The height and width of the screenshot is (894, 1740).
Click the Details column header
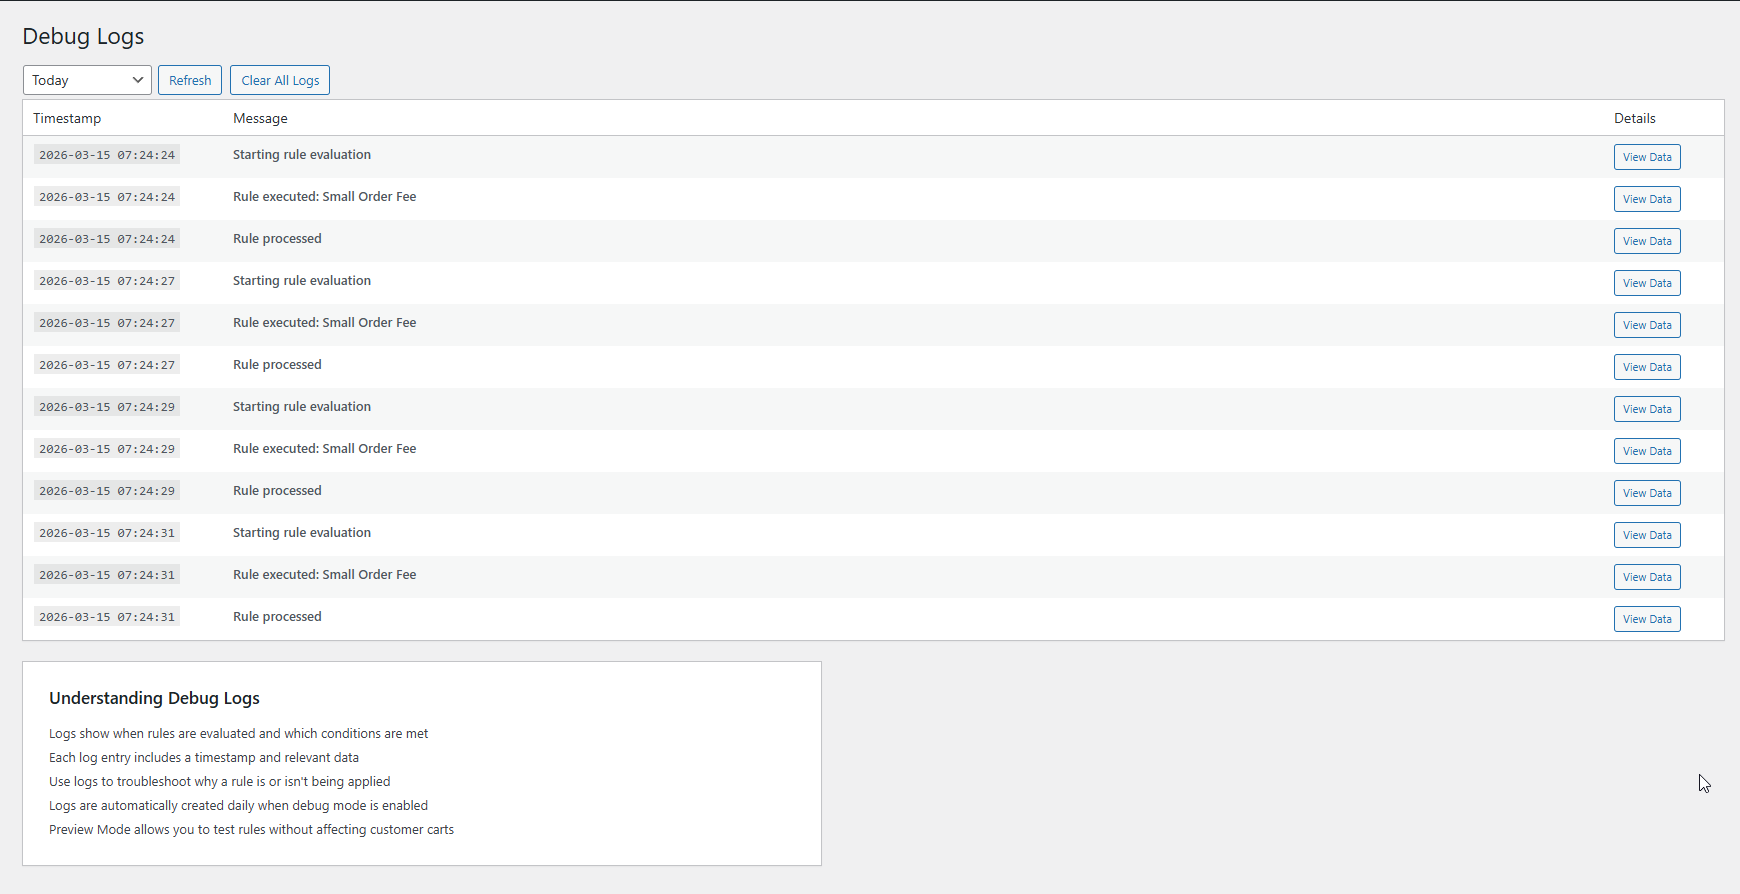[x=1634, y=118]
